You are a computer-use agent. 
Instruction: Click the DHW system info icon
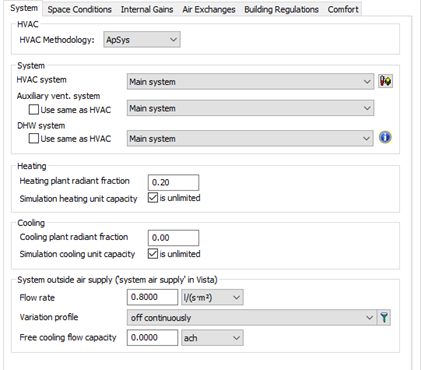click(x=385, y=137)
